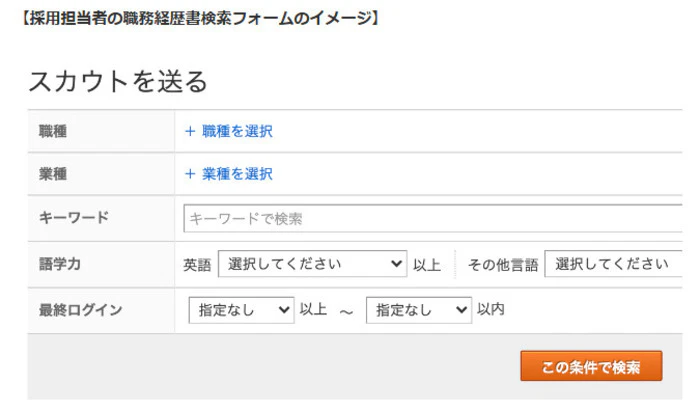Click the 業種 row label

coord(53,174)
